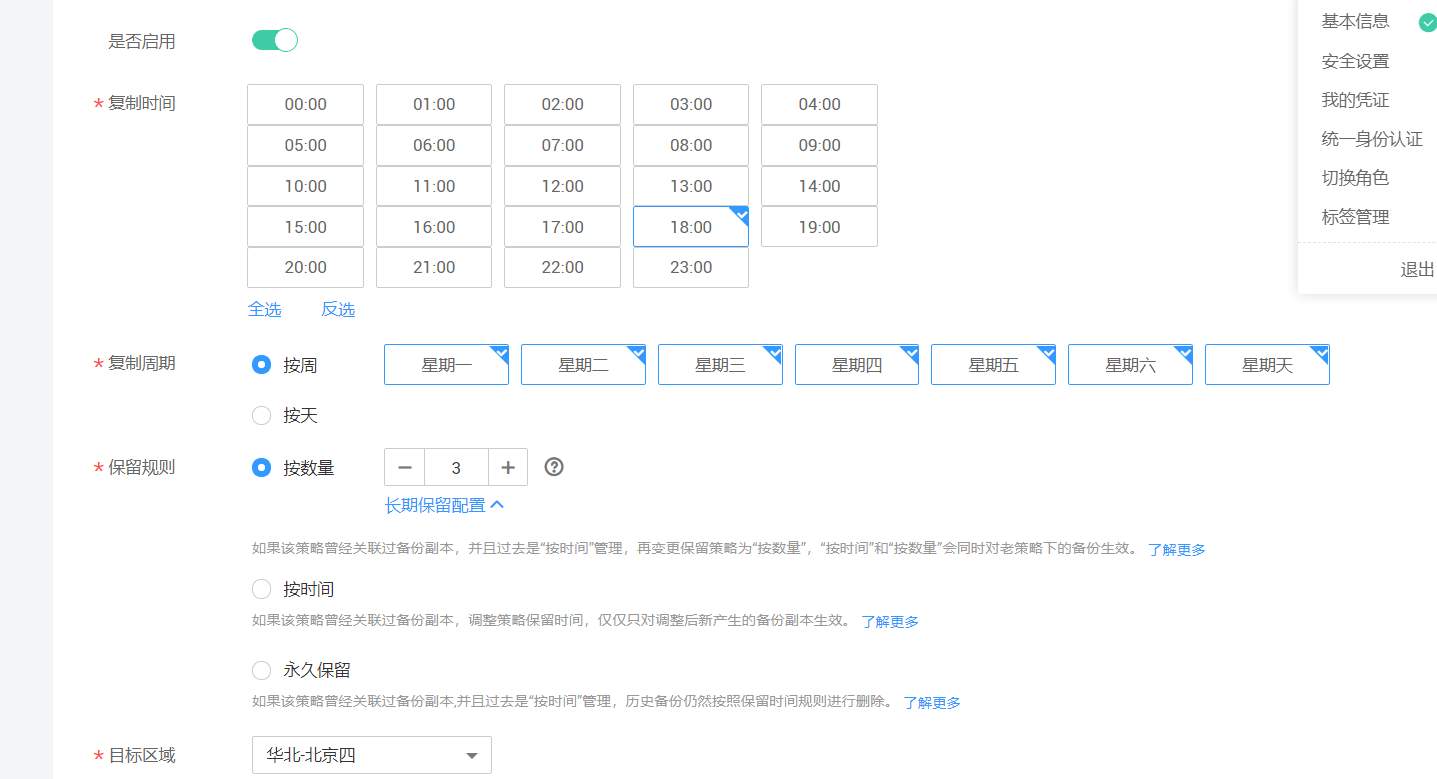Select the 00:00 replication time
The width and height of the screenshot is (1437, 779).
point(305,104)
